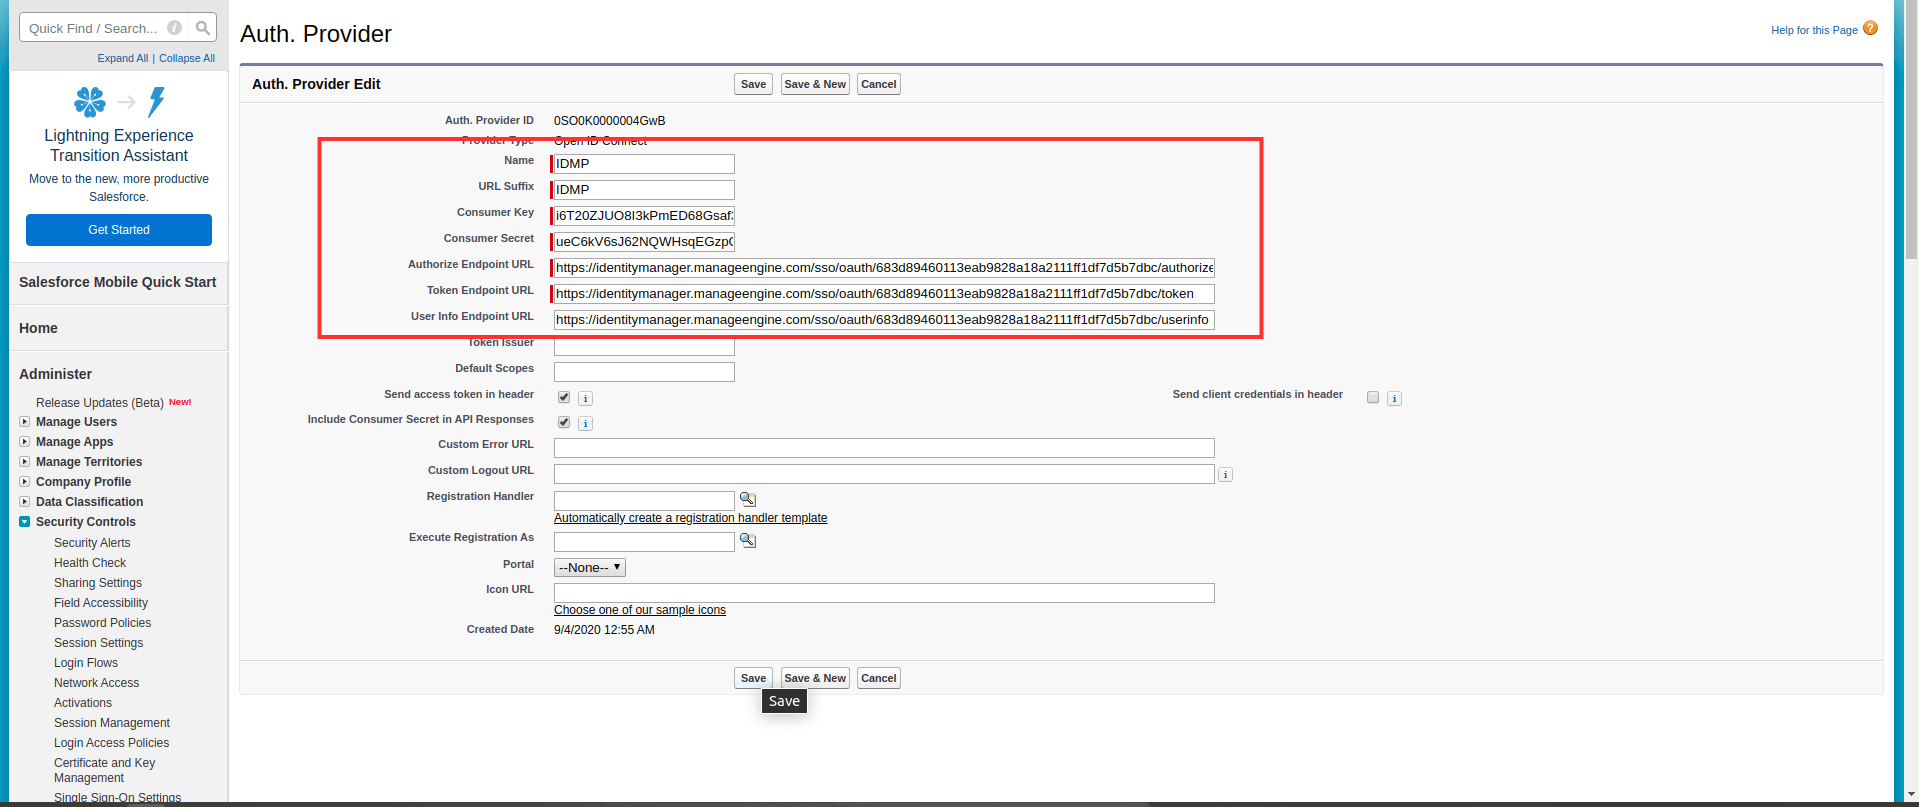Enable Send client credentials in header checkbox

1373,397
